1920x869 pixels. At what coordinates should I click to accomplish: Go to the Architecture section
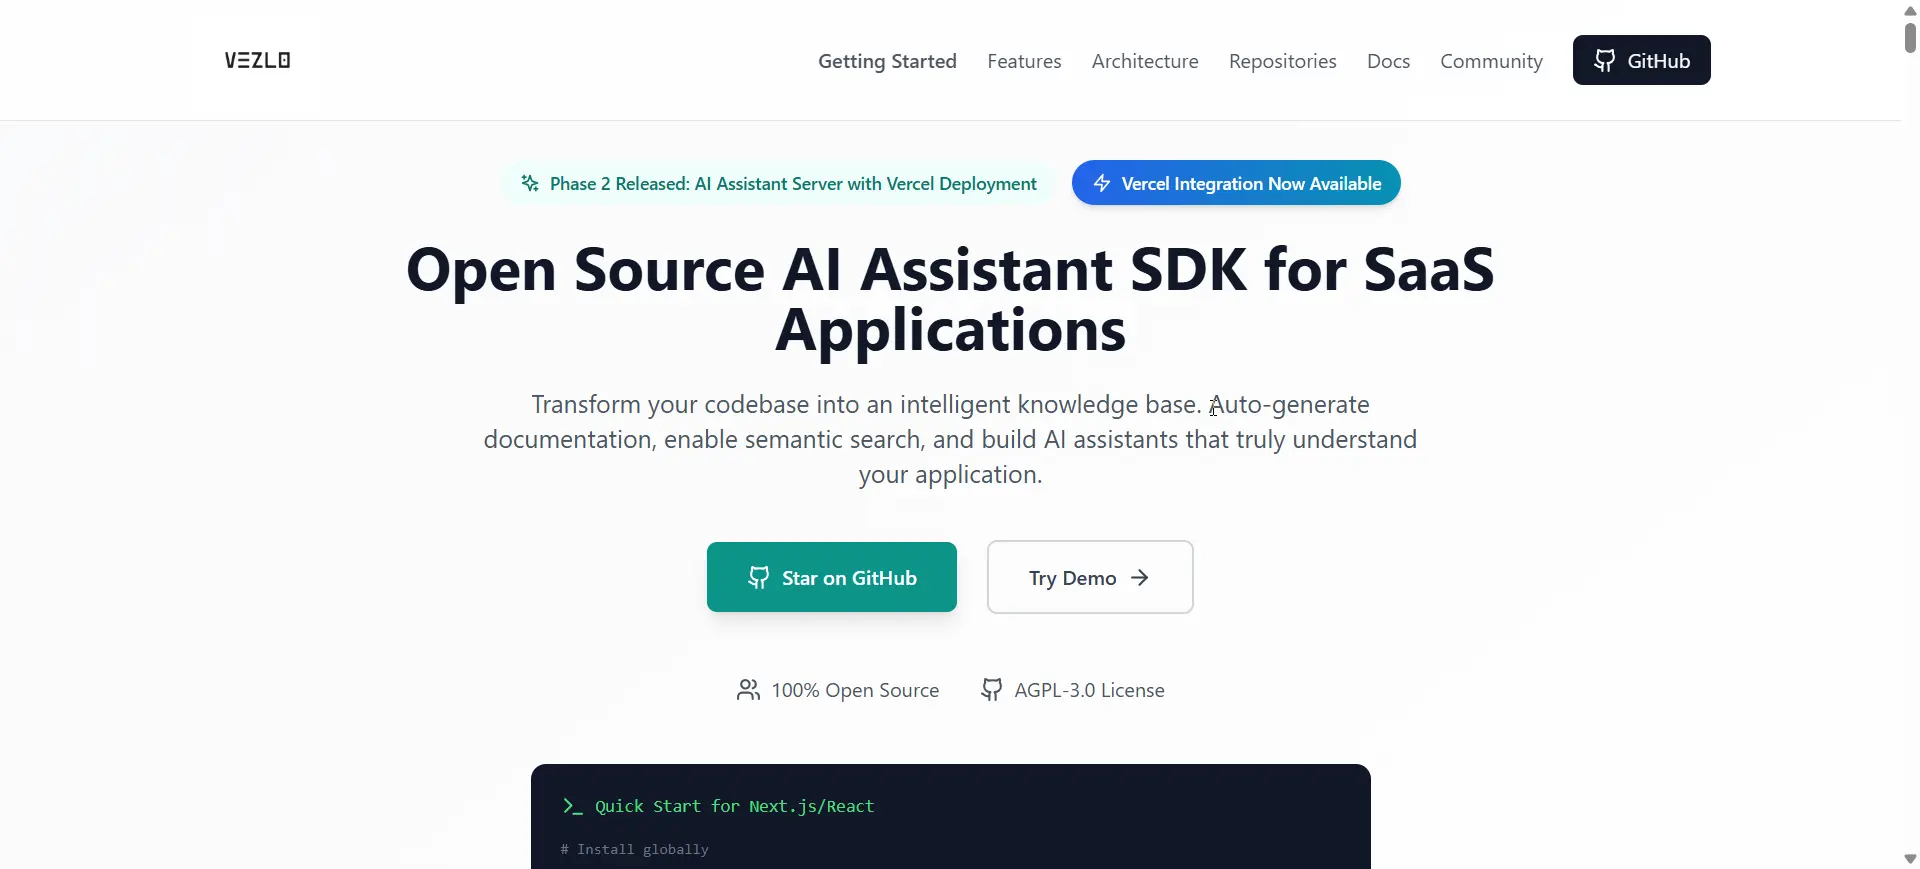[x=1145, y=61]
